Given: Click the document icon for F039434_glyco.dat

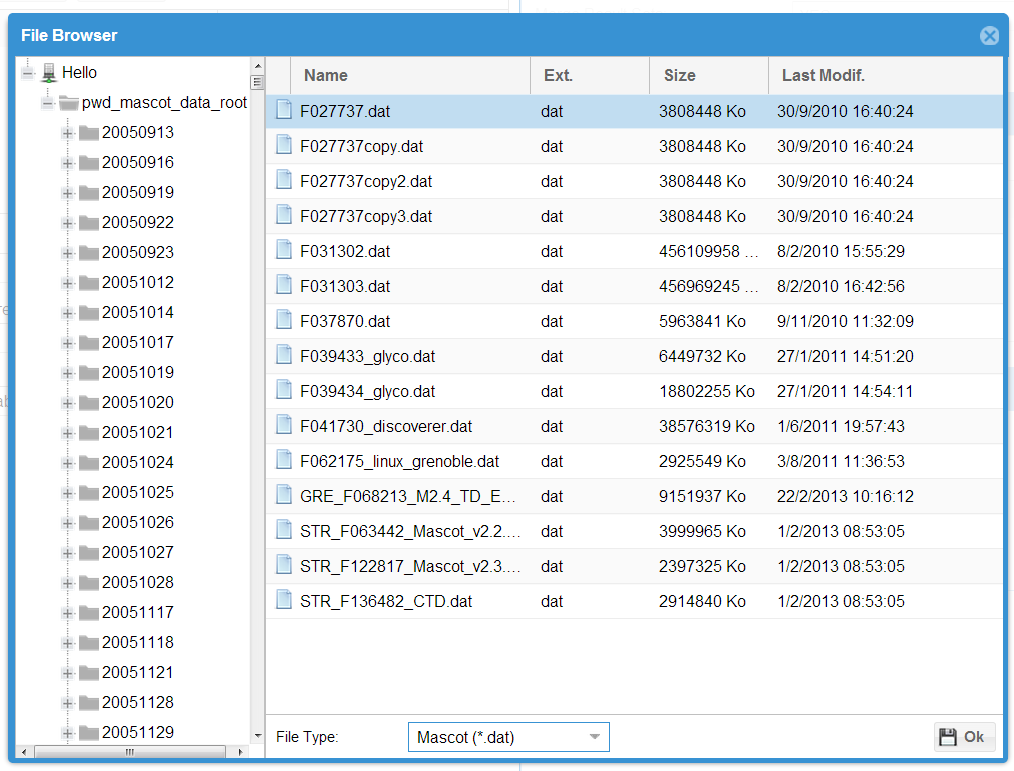Looking at the screenshot, I should tap(284, 391).
